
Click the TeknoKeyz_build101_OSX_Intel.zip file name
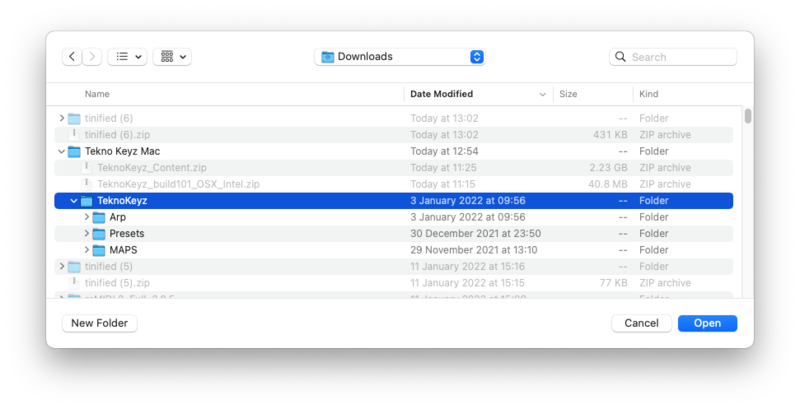[x=179, y=184]
